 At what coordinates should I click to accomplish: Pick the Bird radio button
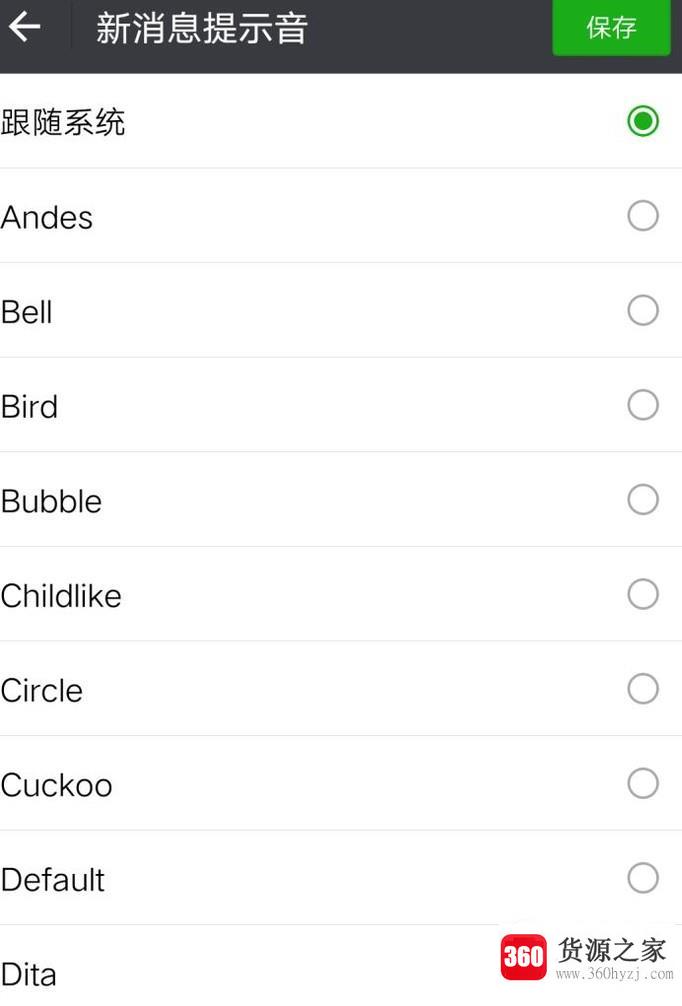tap(643, 405)
